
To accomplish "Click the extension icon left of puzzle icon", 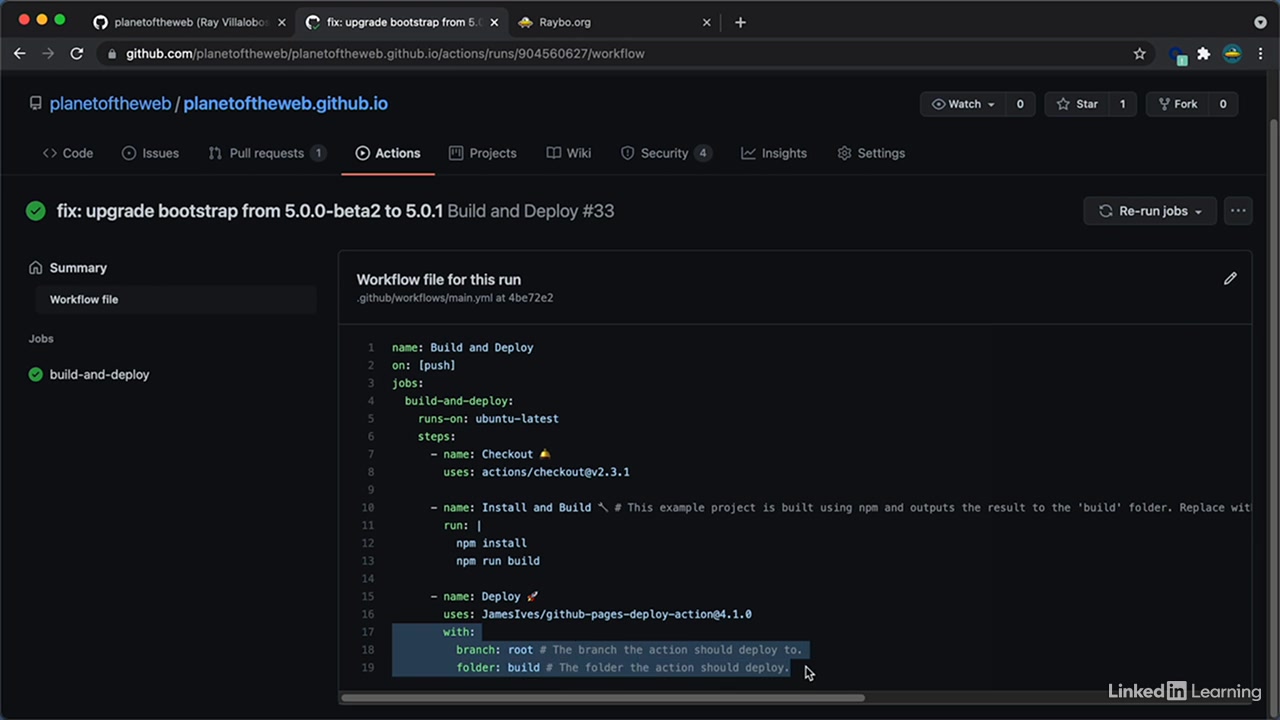I will click(x=1177, y=55).
